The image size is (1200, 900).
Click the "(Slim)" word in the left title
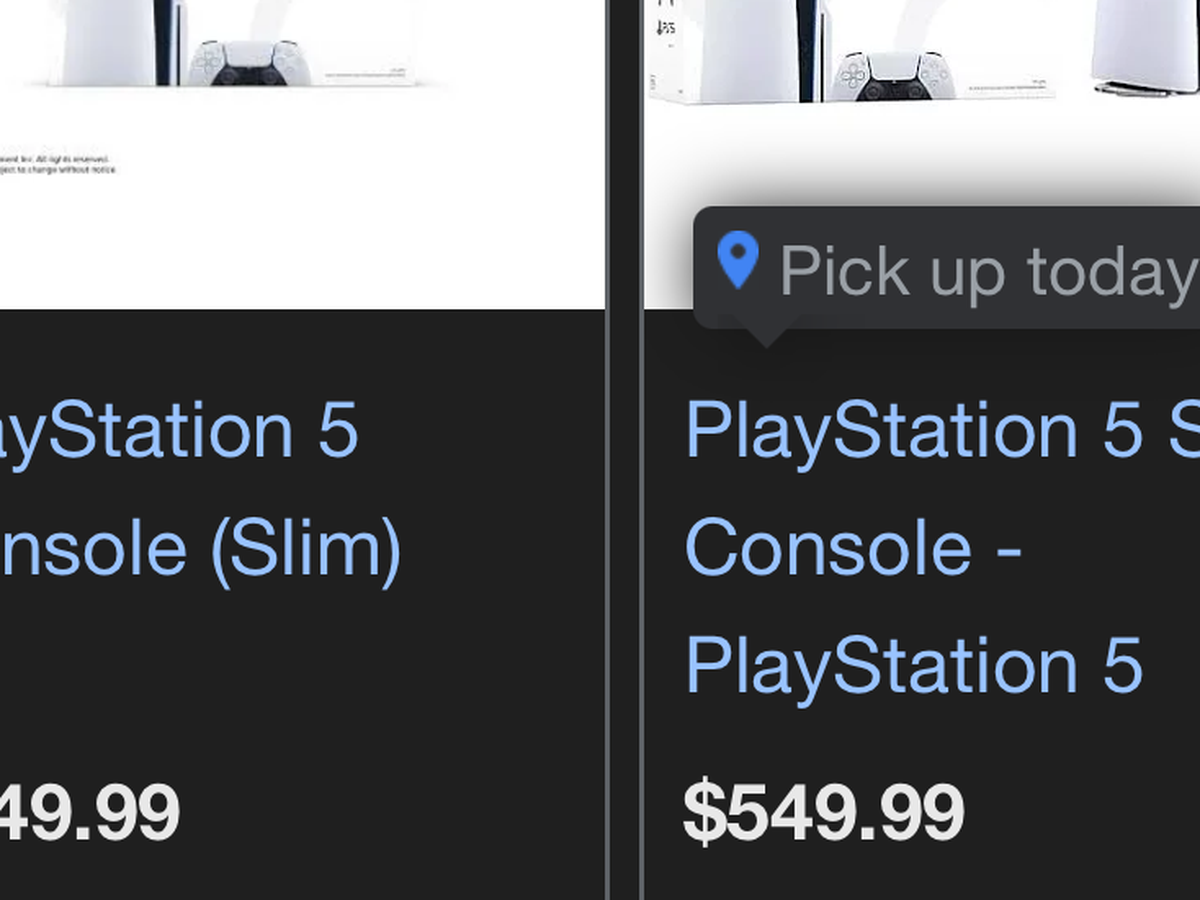pyautogui.click(x=306, y=548)
